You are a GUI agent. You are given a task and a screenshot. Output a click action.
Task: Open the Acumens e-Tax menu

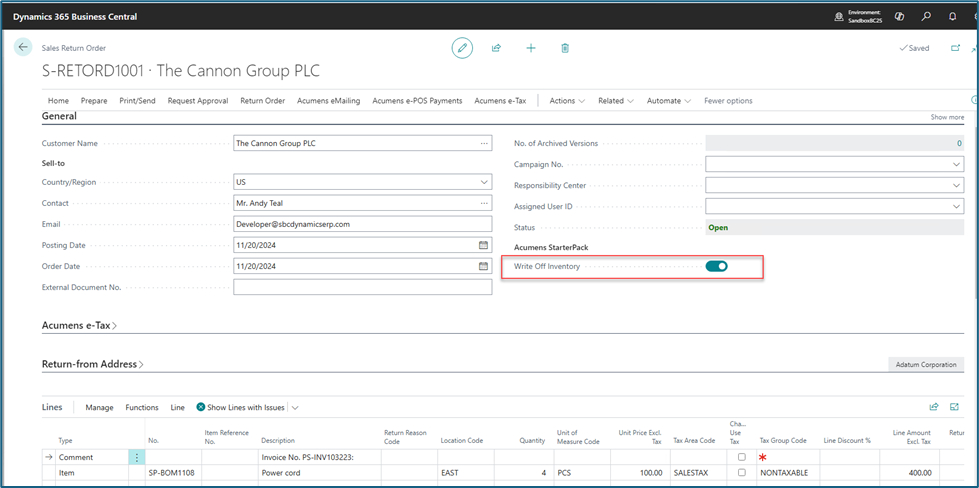(500, 100)
